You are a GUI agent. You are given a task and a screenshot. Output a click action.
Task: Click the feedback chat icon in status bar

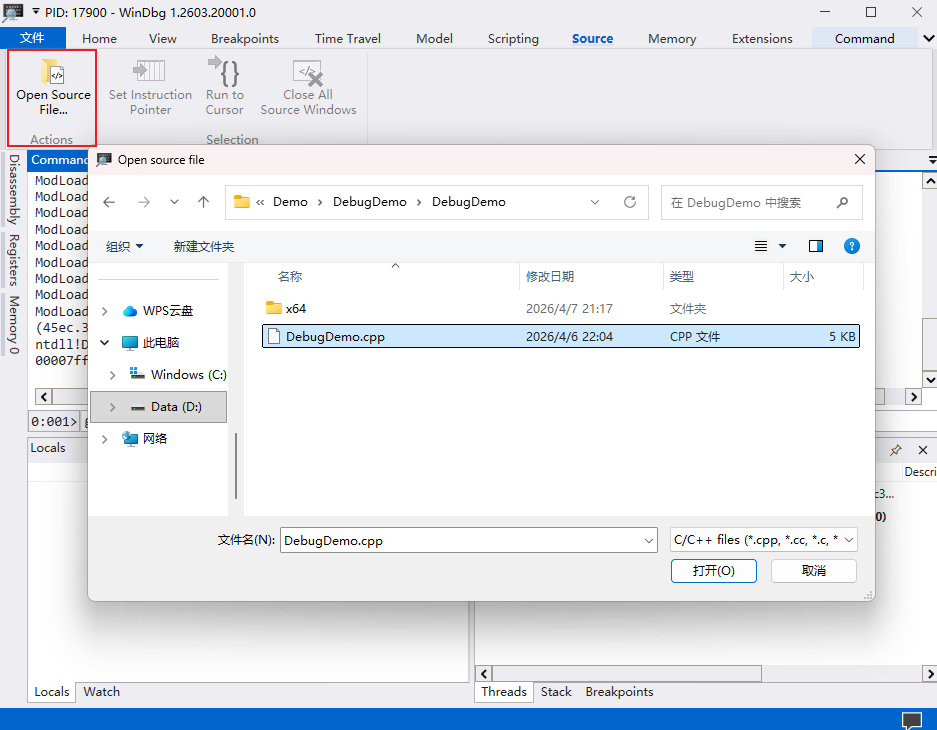[x=911, y=719]
